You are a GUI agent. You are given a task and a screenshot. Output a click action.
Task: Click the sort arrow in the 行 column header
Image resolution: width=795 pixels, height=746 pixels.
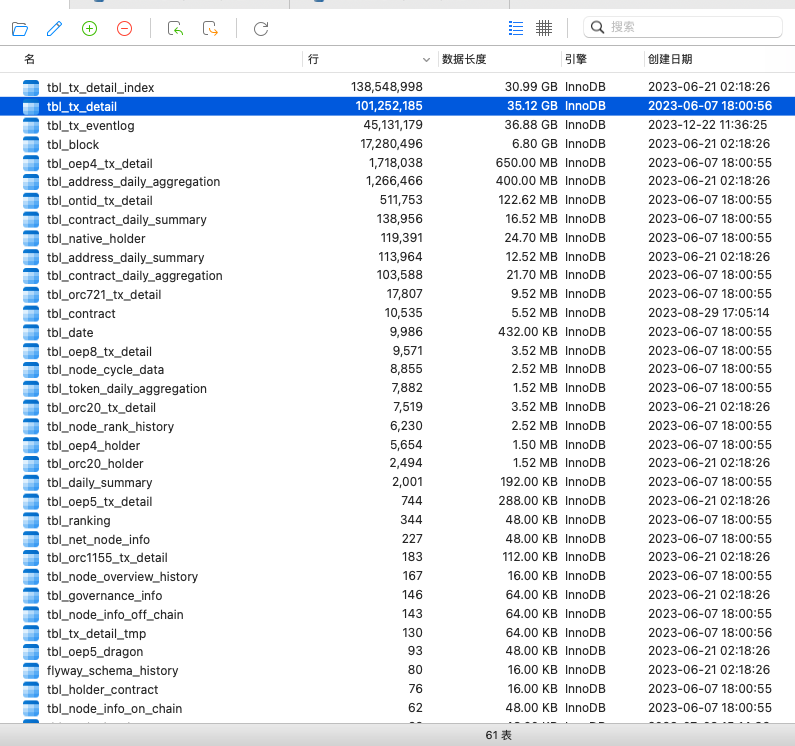427,60
